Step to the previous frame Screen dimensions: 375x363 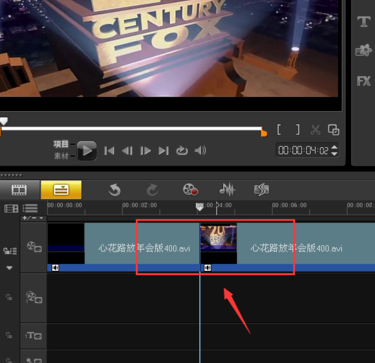pyautogui.click(x=127, y=151)
